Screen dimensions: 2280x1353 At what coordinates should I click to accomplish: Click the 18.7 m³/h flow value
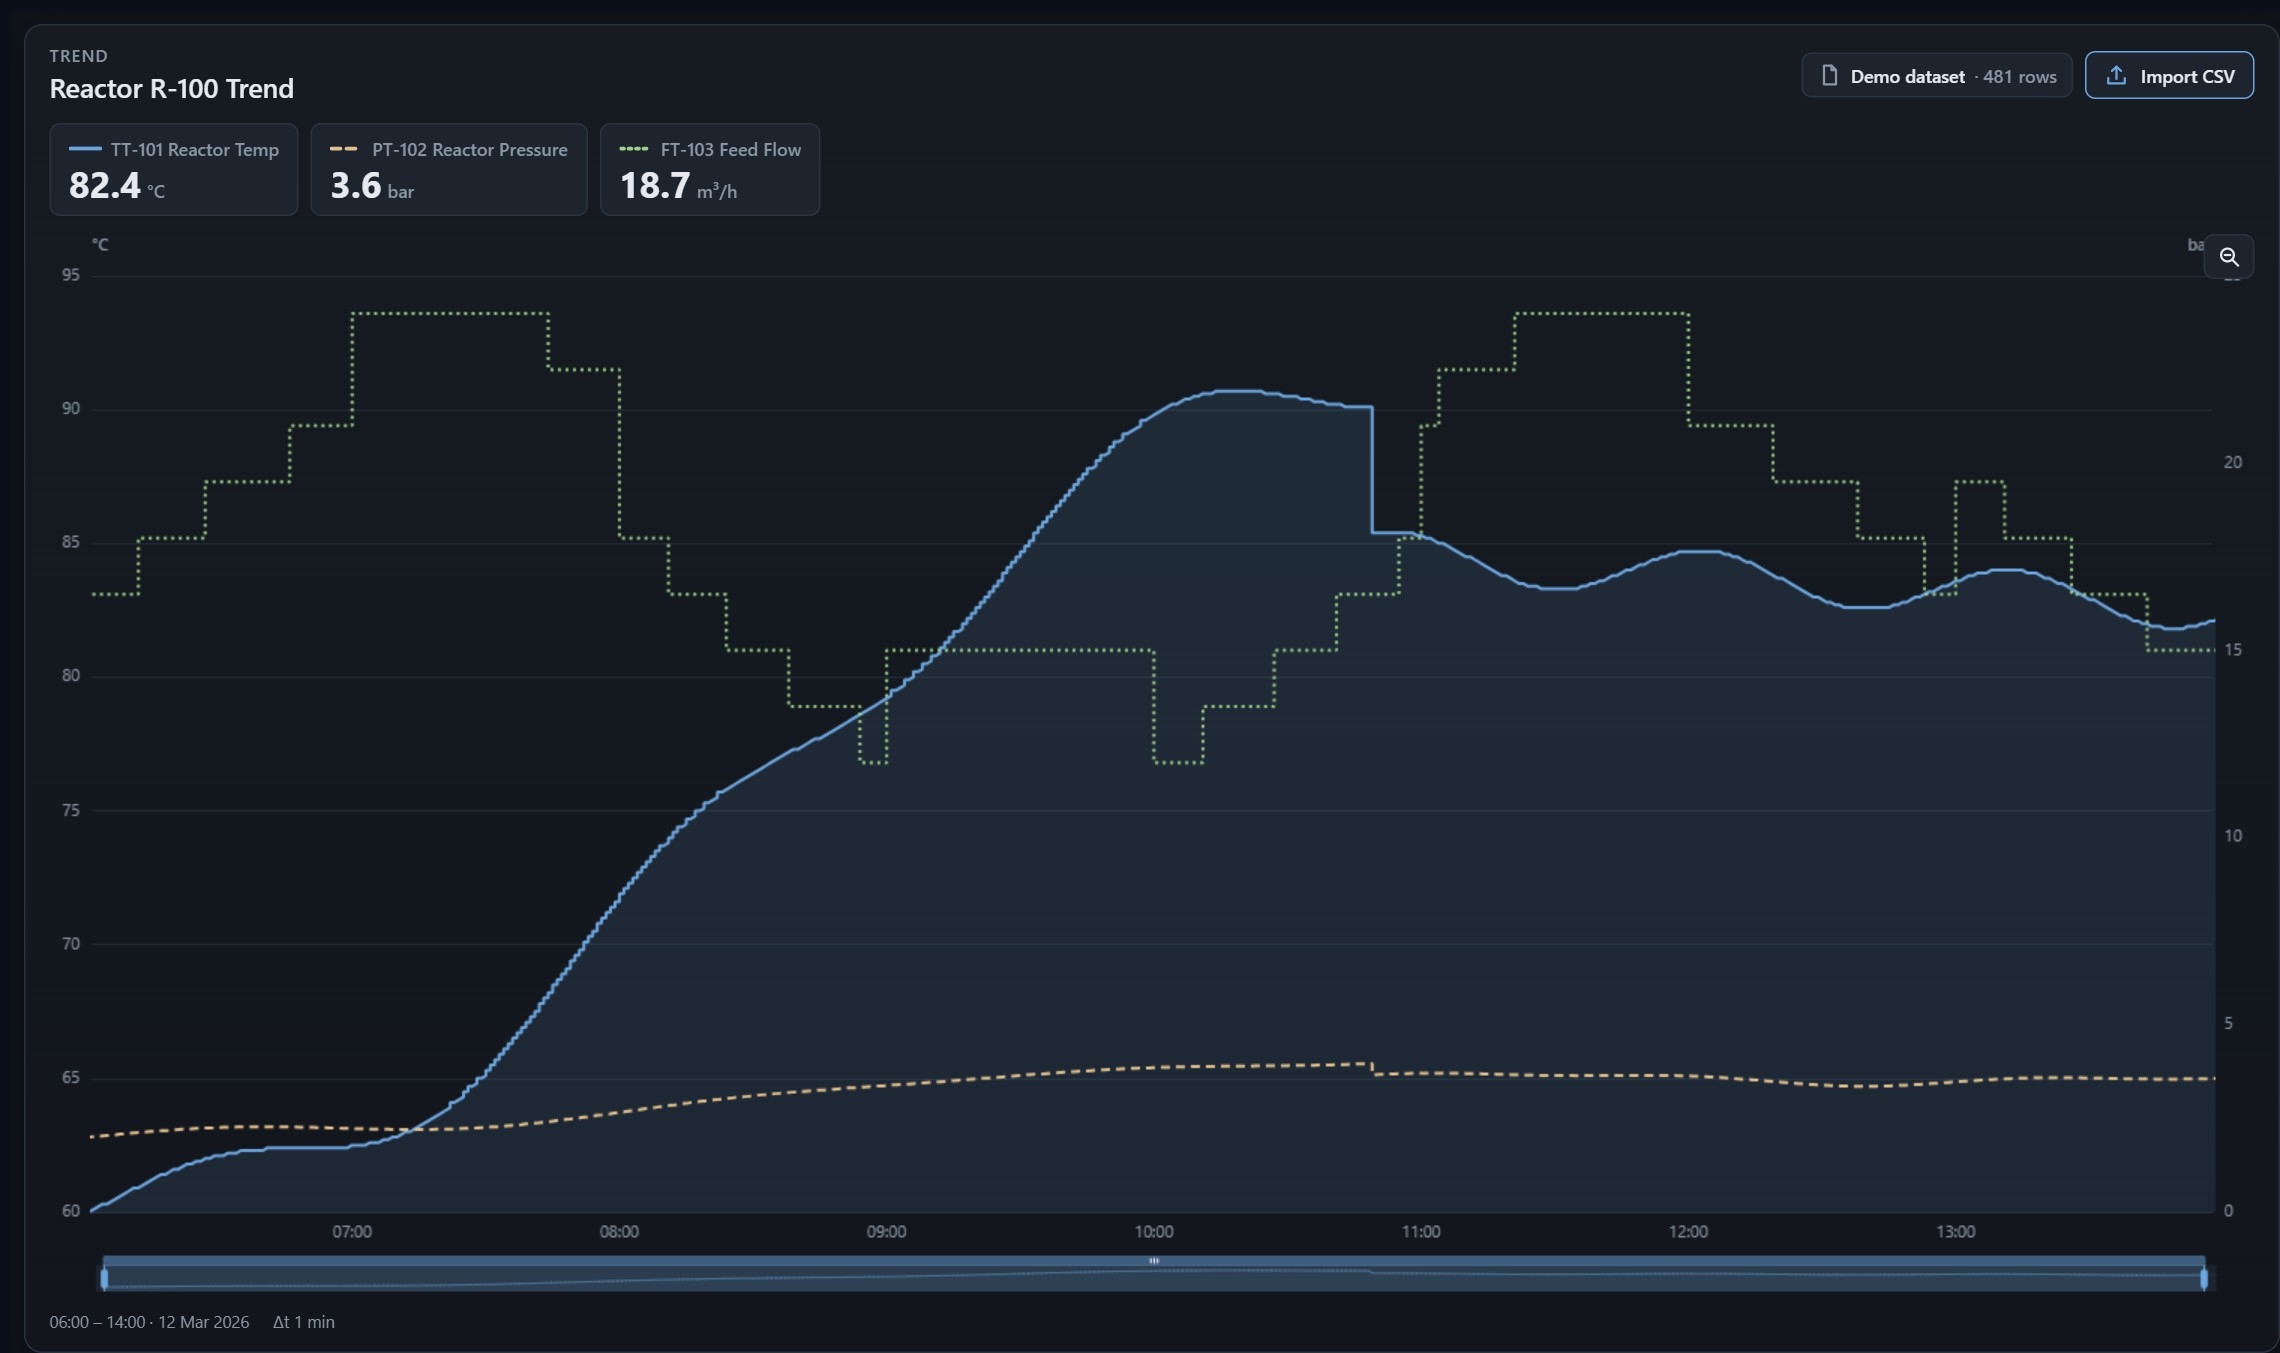679,186
